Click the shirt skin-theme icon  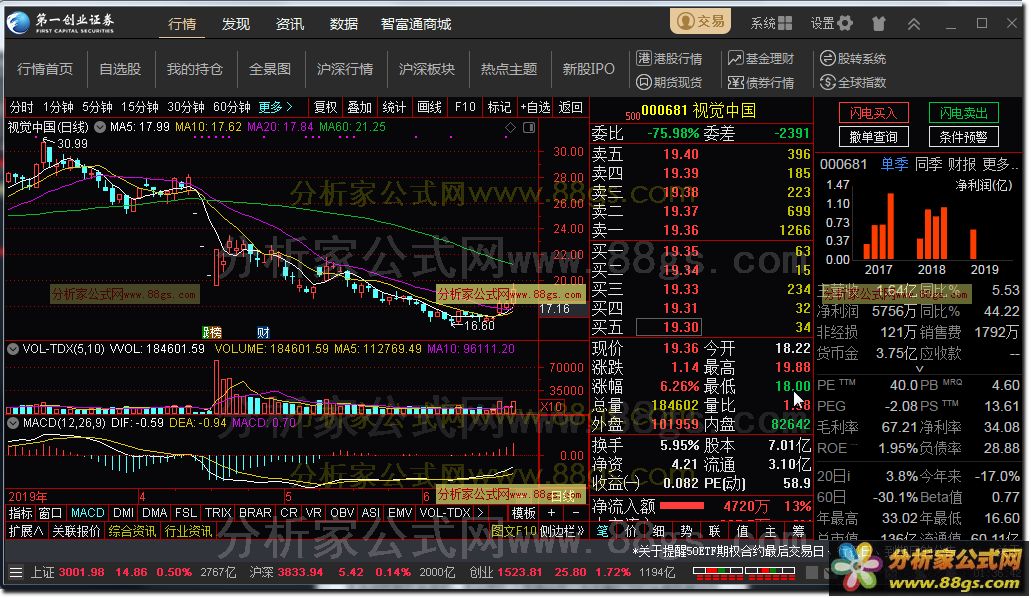tap(878, 24)
